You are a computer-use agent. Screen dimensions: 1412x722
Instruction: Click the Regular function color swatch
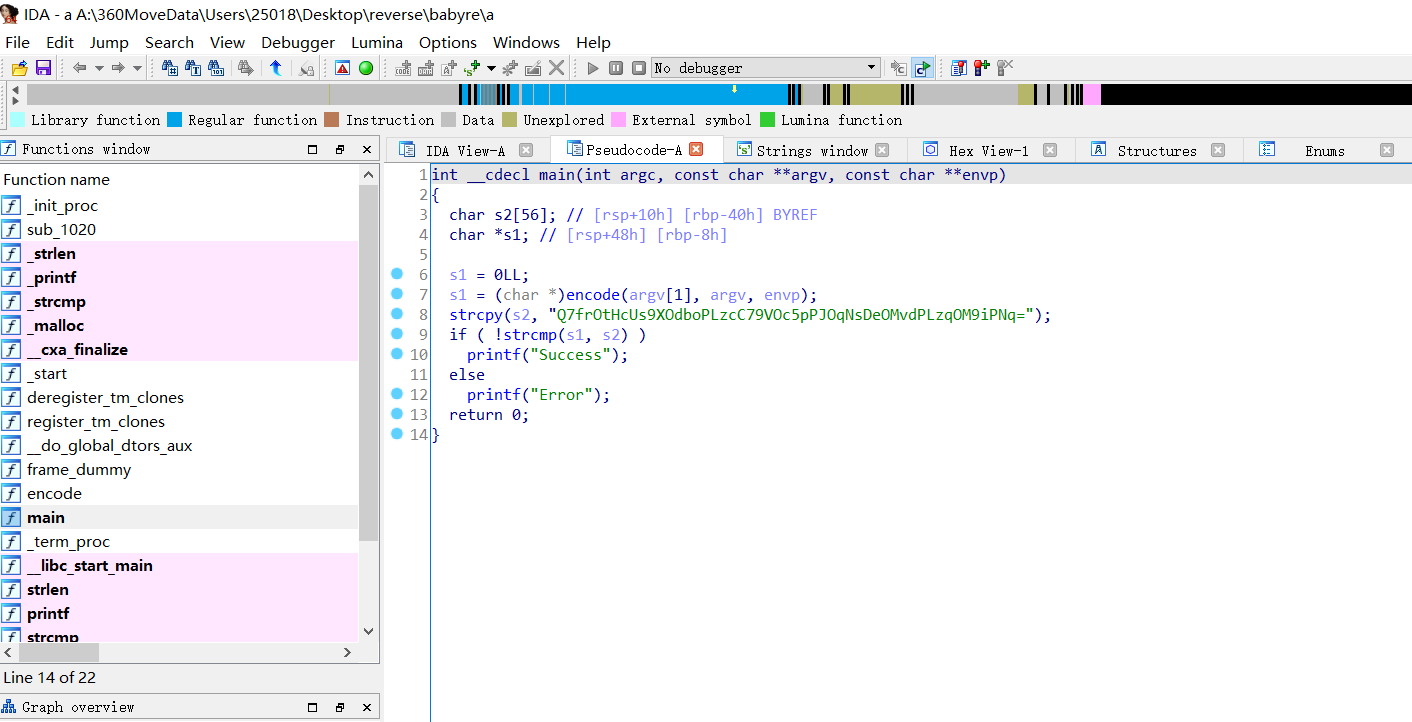(175, 120)
